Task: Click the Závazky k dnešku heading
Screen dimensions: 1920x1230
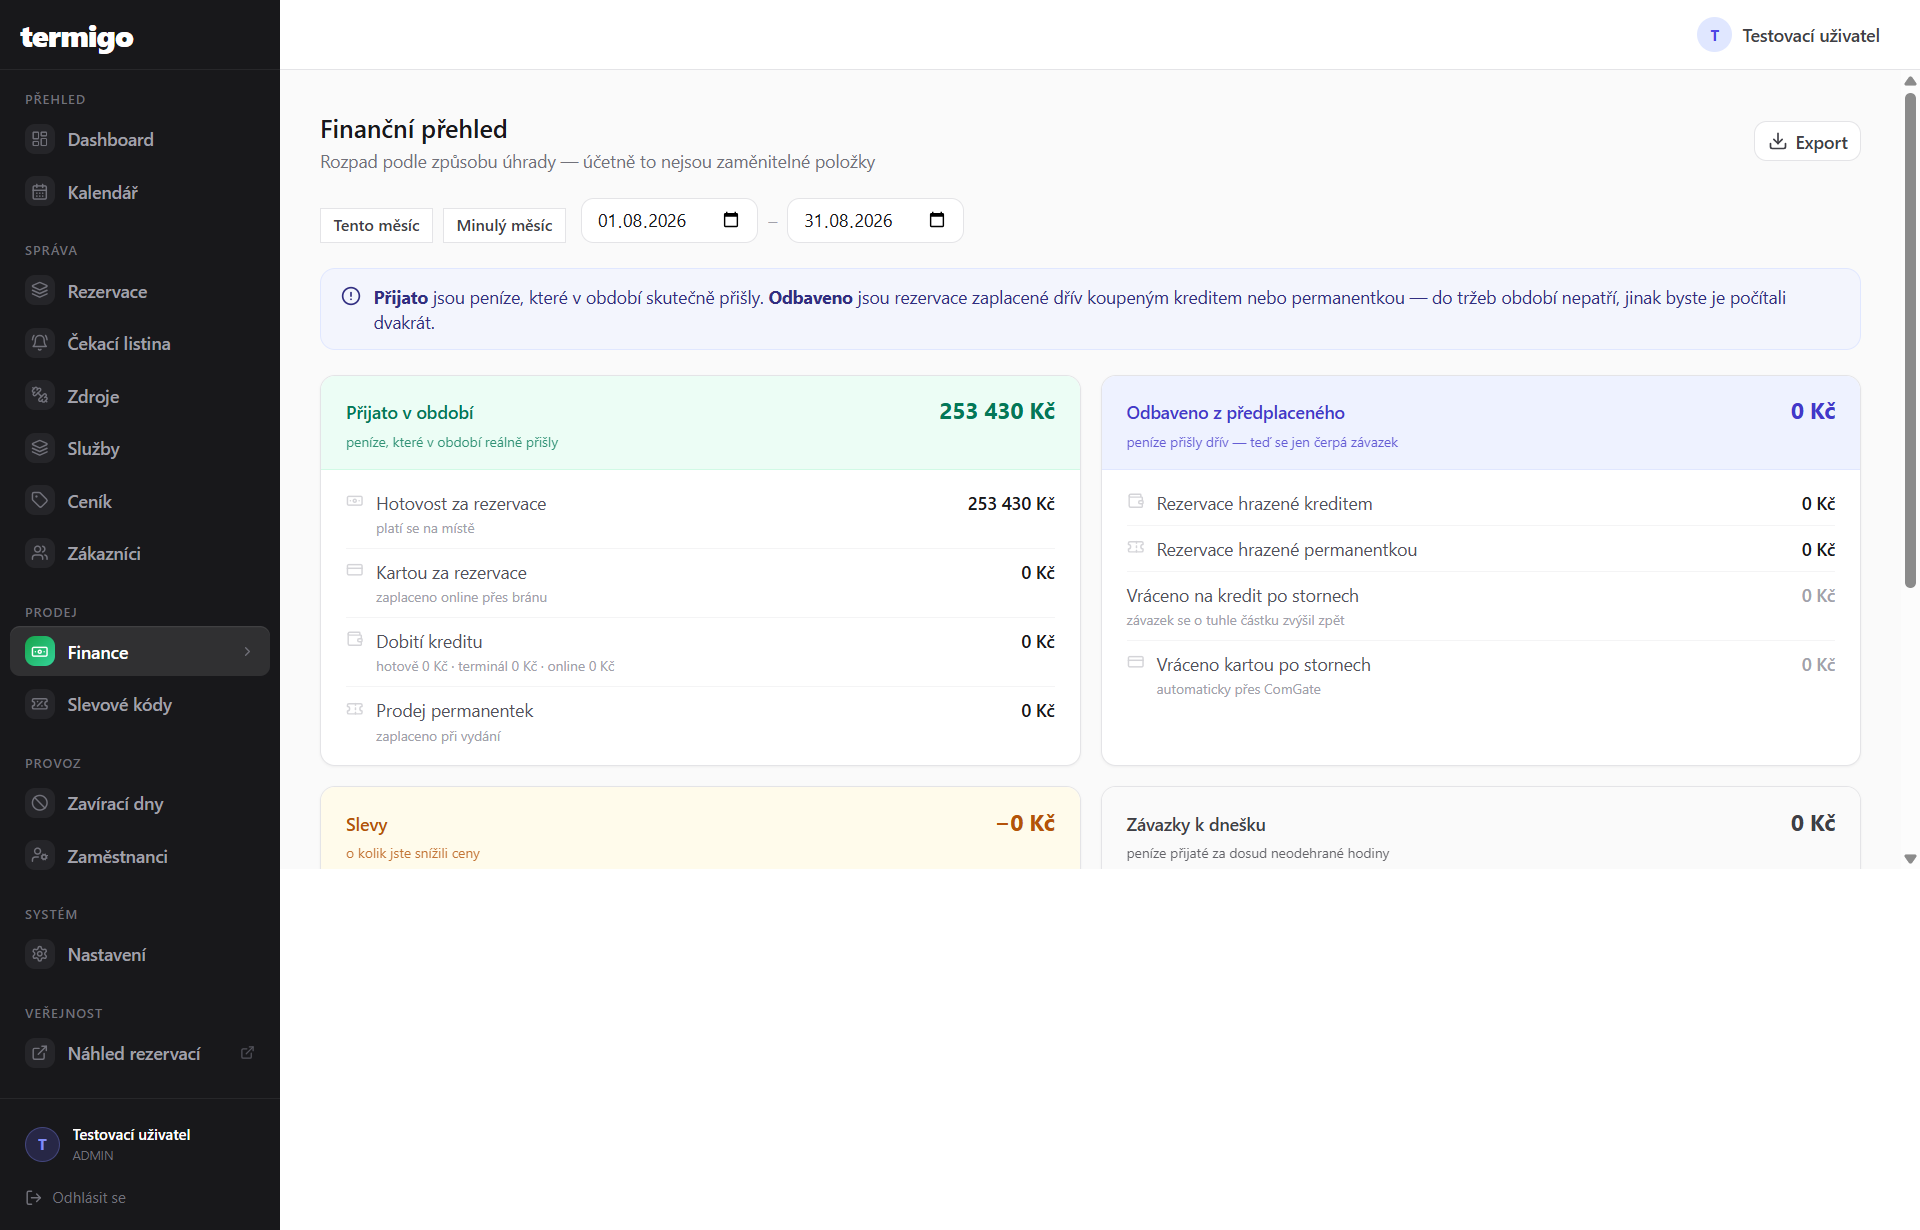Action: [1196, 824]
